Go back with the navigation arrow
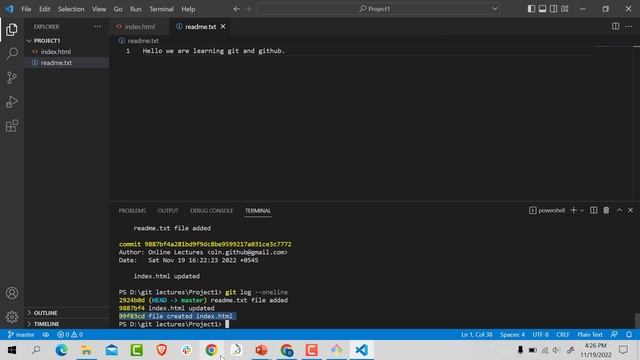 point(236,9)
